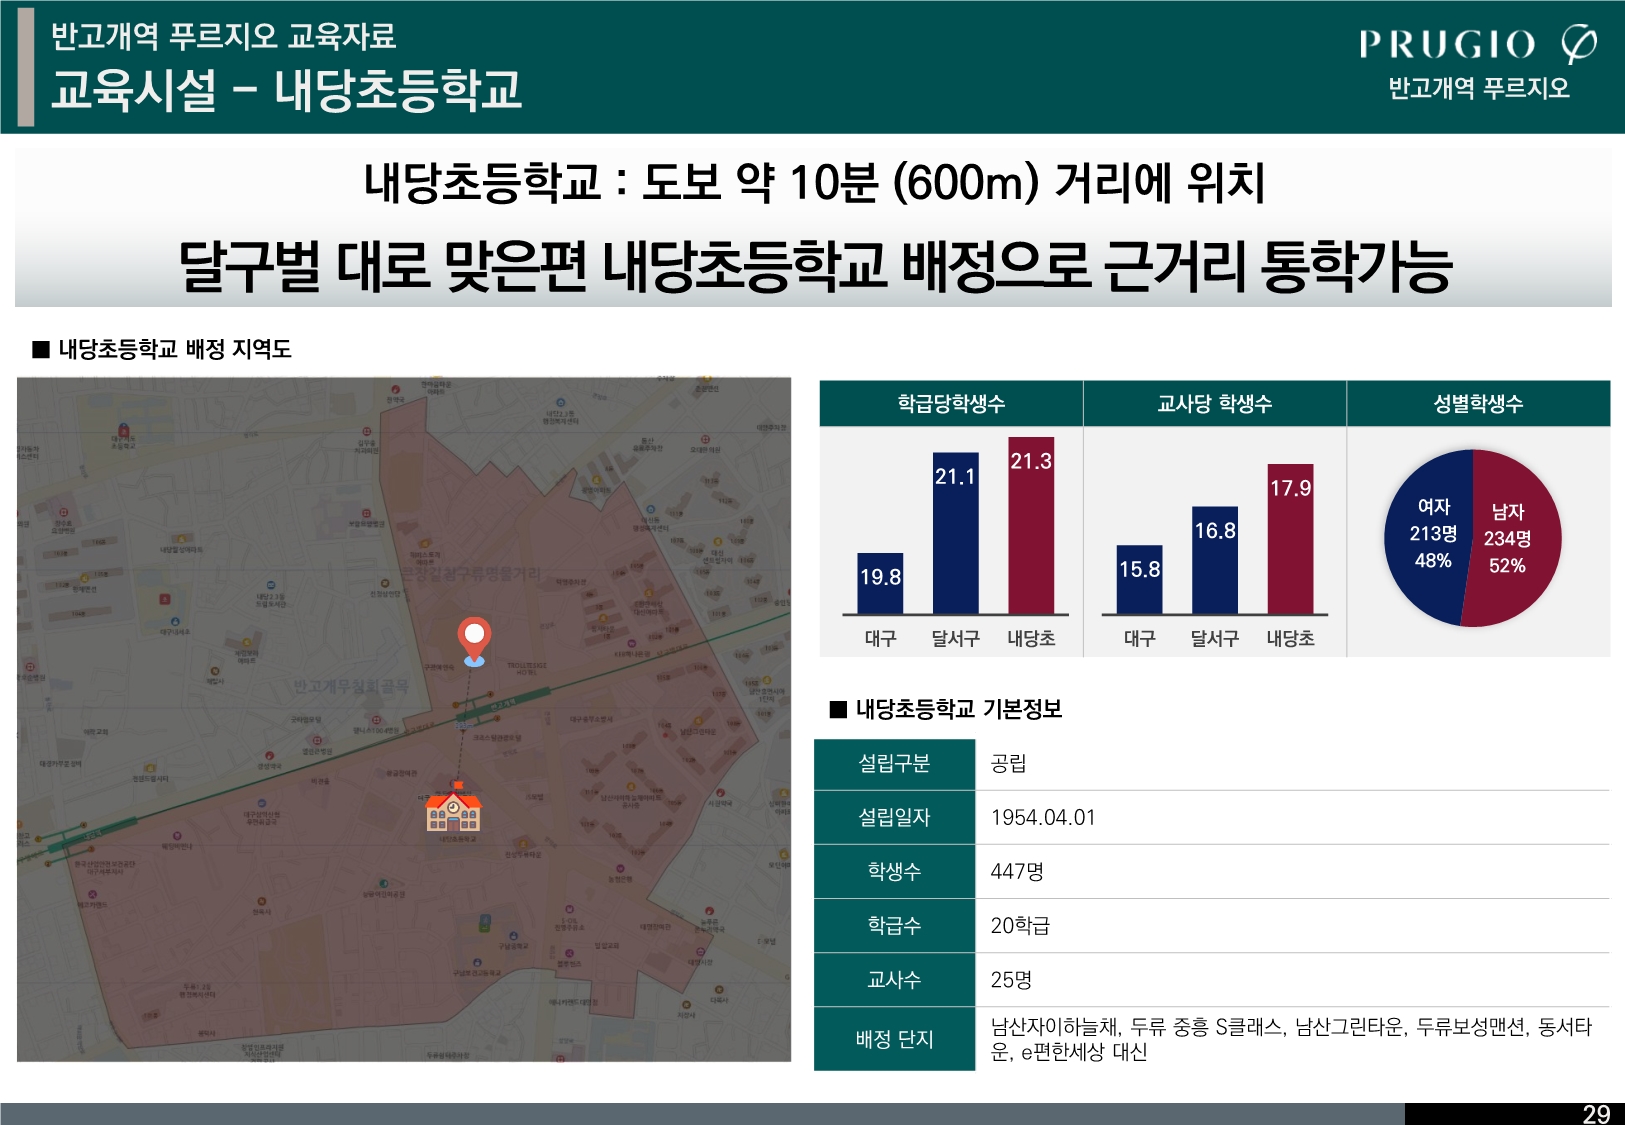Select the headline '달구벌 대로 맞은편 내당초등학교 배정으로 근거리 통학가능'

pos(814,267)
